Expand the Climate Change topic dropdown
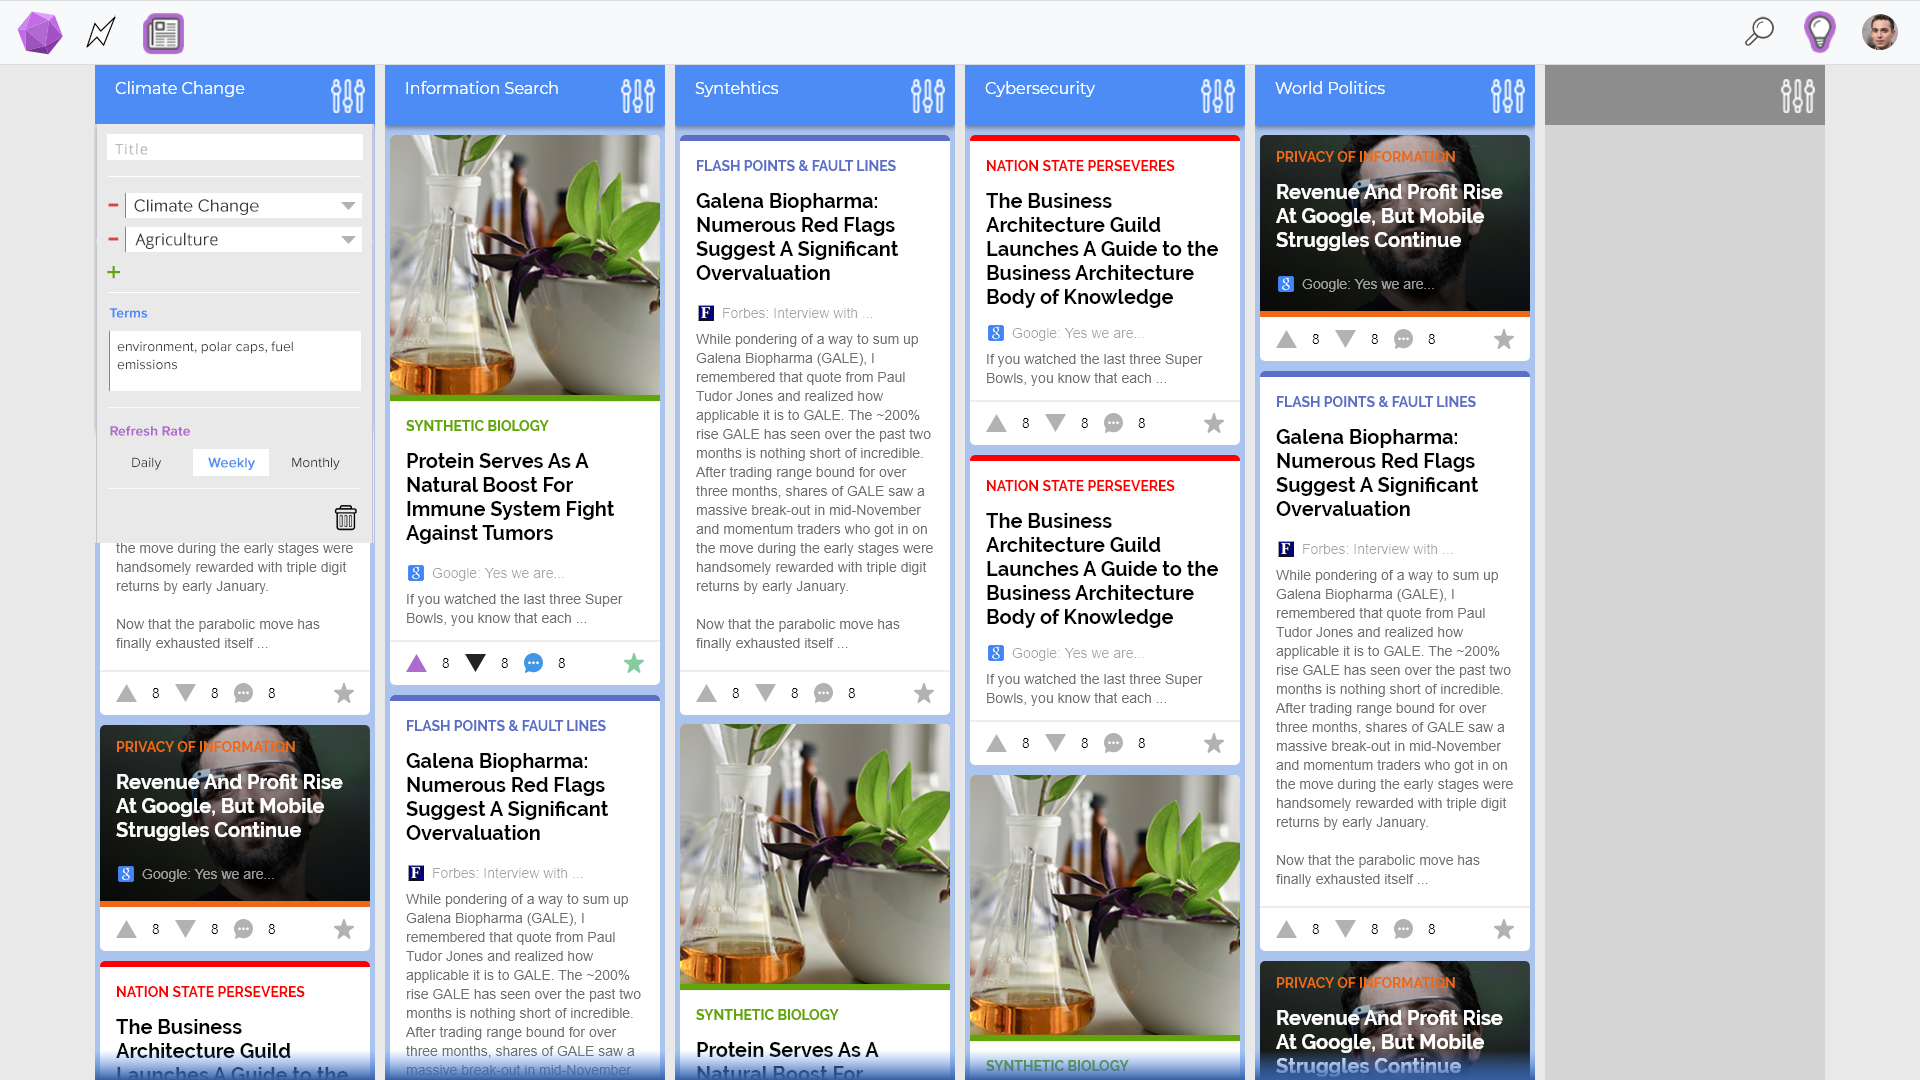 coord(347,204)
